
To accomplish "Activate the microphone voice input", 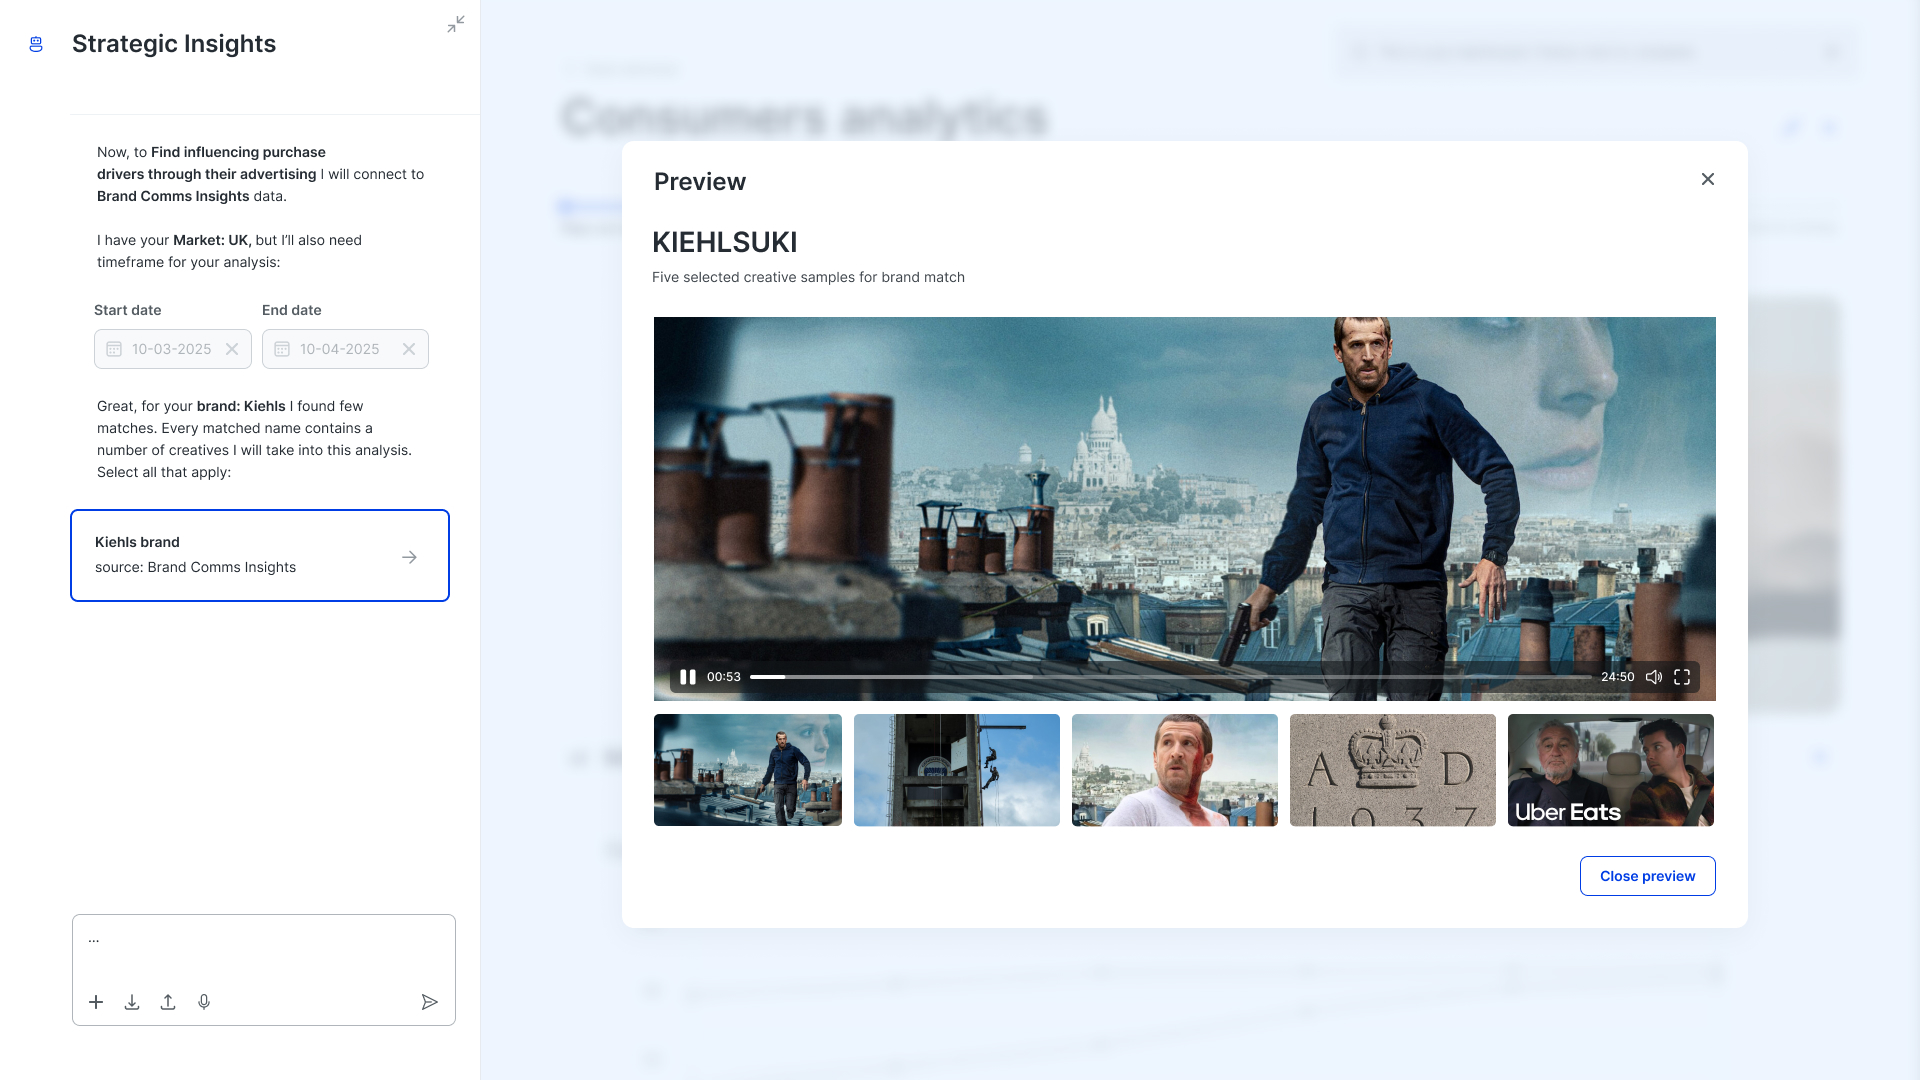I will coord(204,1002).
